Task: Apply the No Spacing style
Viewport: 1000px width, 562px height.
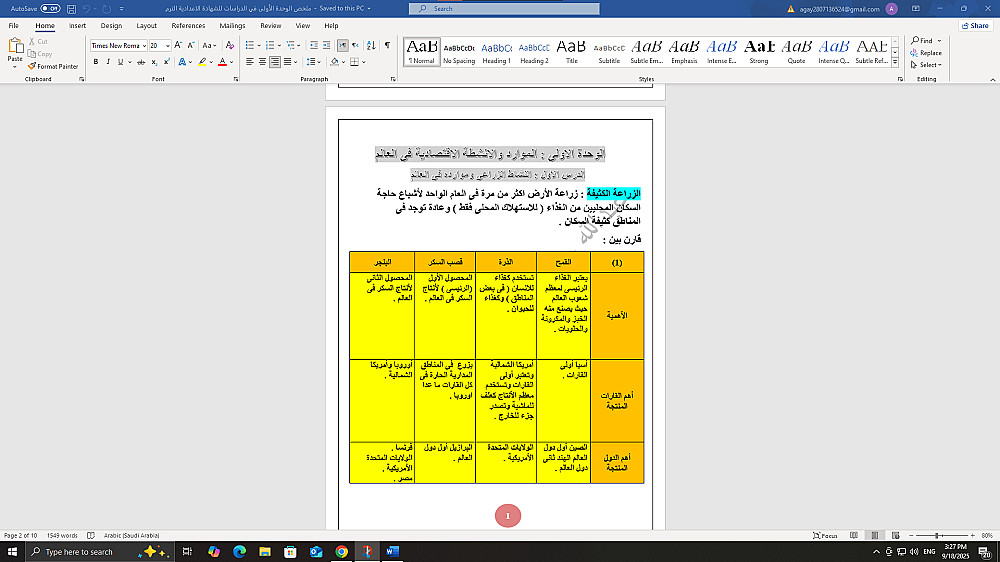Action: [459, 52]
